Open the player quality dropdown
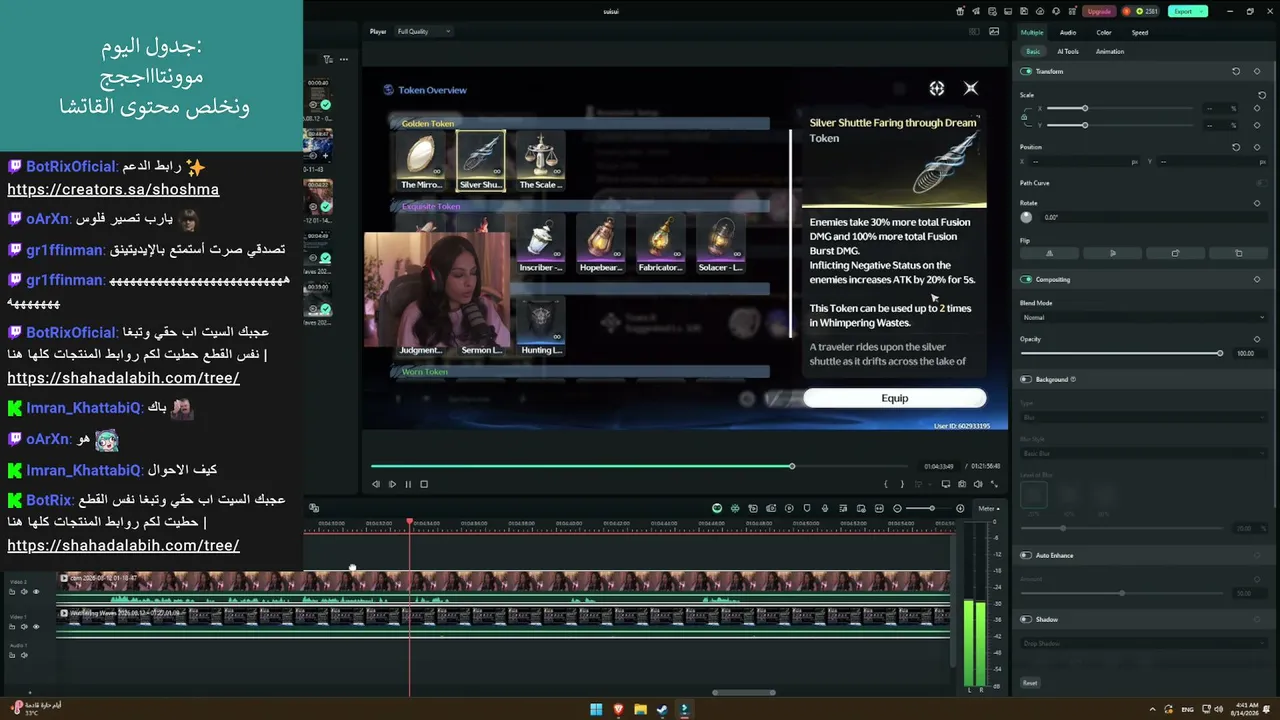The image size is (1280, 720). (424, 31)
